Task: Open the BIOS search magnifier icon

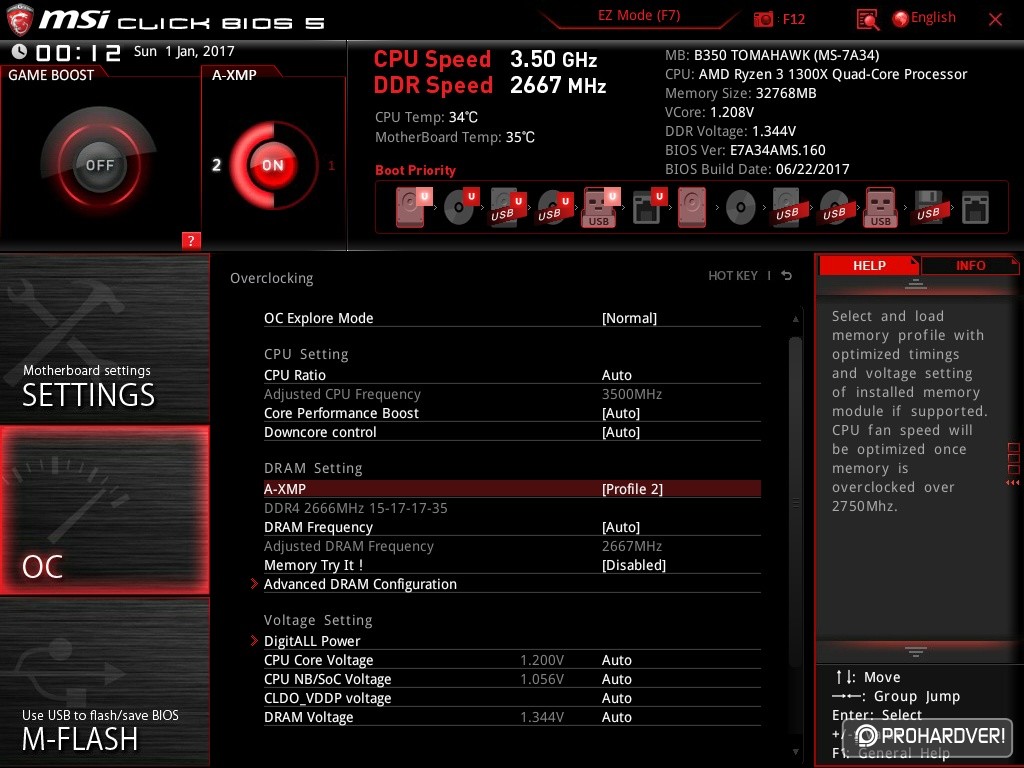Action: click(x=867, y=20)
